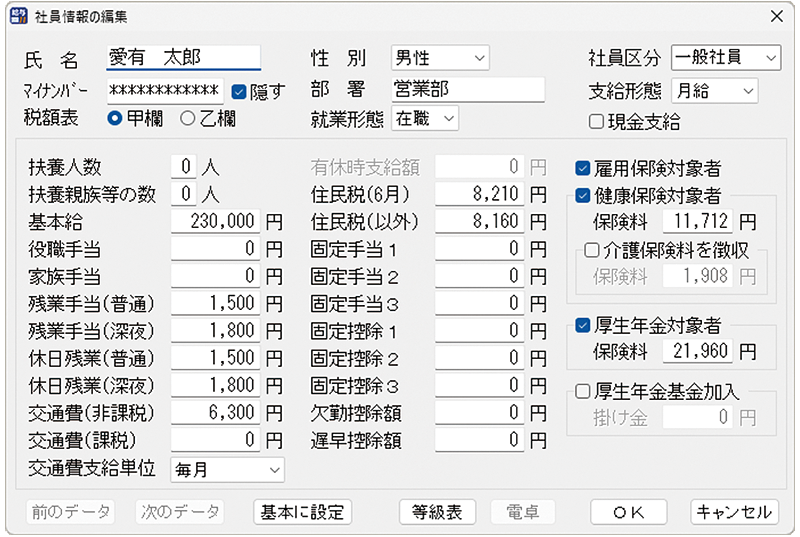Toggle the 隠す checkbox for My Number
The image size is (800, 537).
point(239,91)
